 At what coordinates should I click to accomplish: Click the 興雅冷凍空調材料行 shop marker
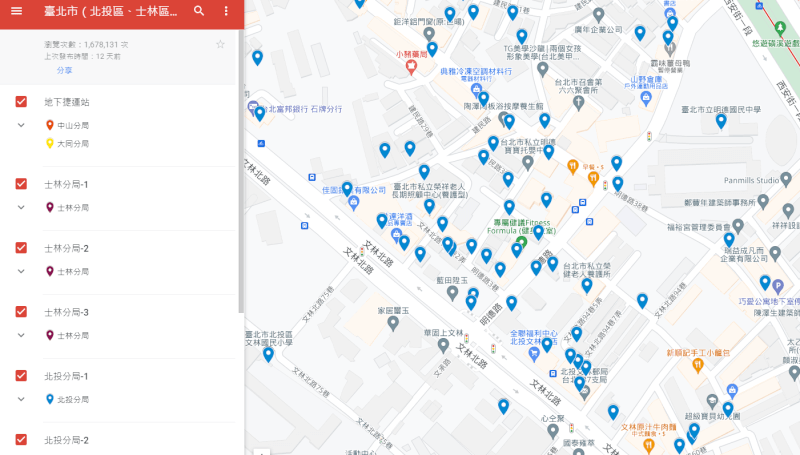[x=476, y=90]
